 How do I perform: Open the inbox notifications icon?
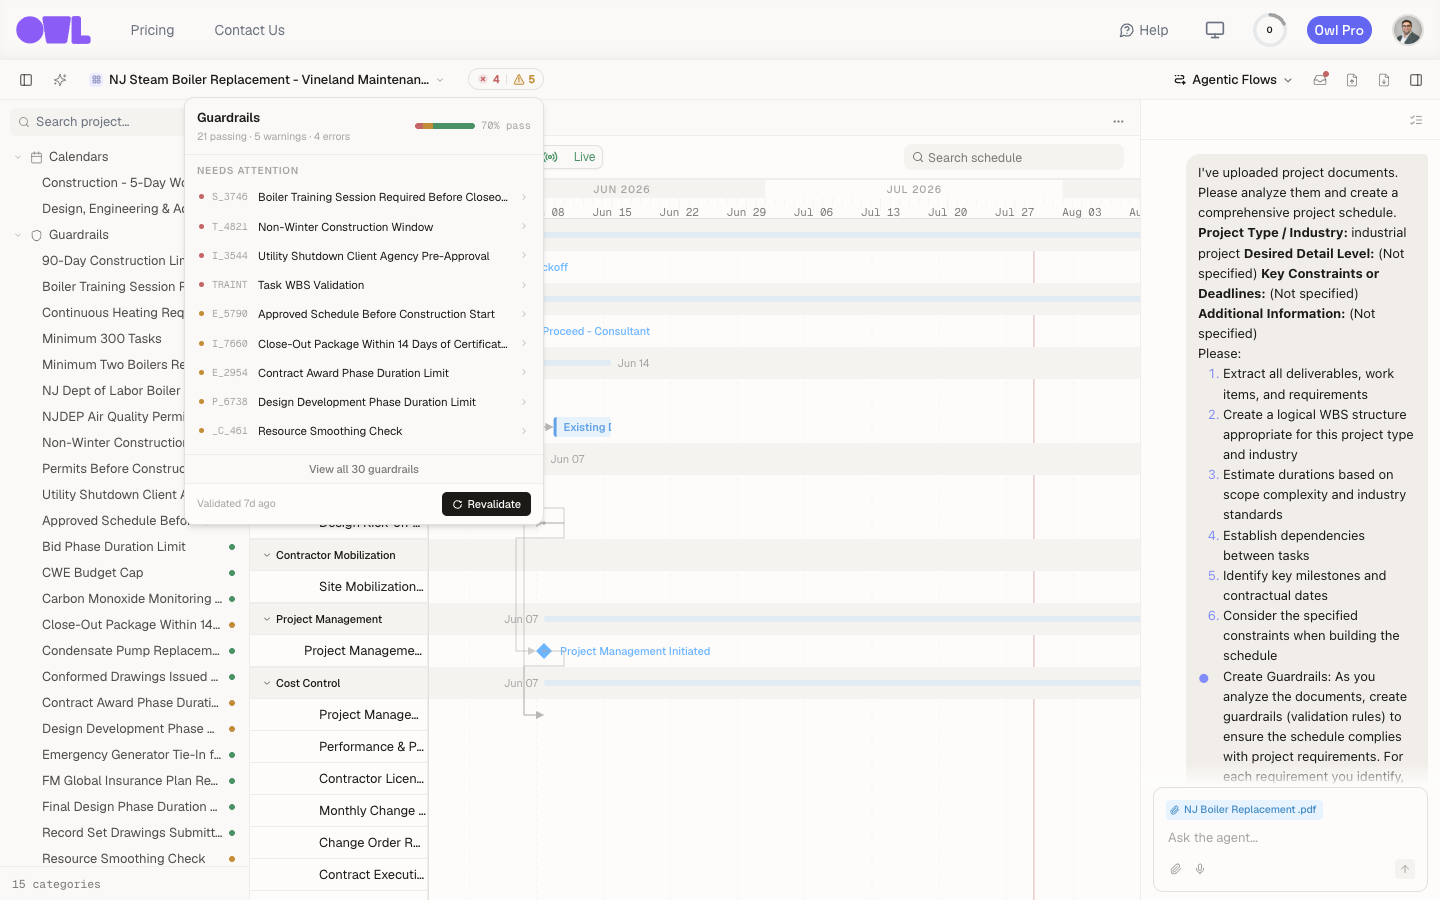pyautogui.click(x=1320, y=80)
